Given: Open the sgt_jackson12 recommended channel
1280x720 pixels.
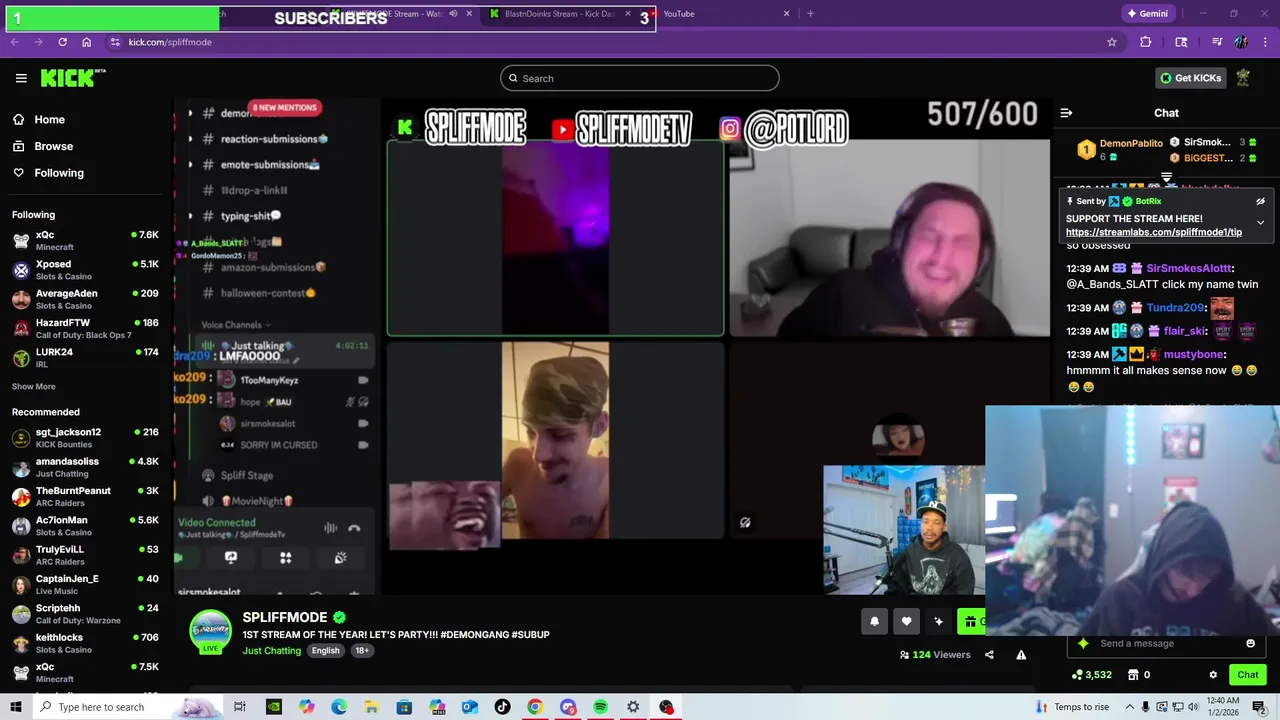Looking at the screenshot, I should 85,438.
